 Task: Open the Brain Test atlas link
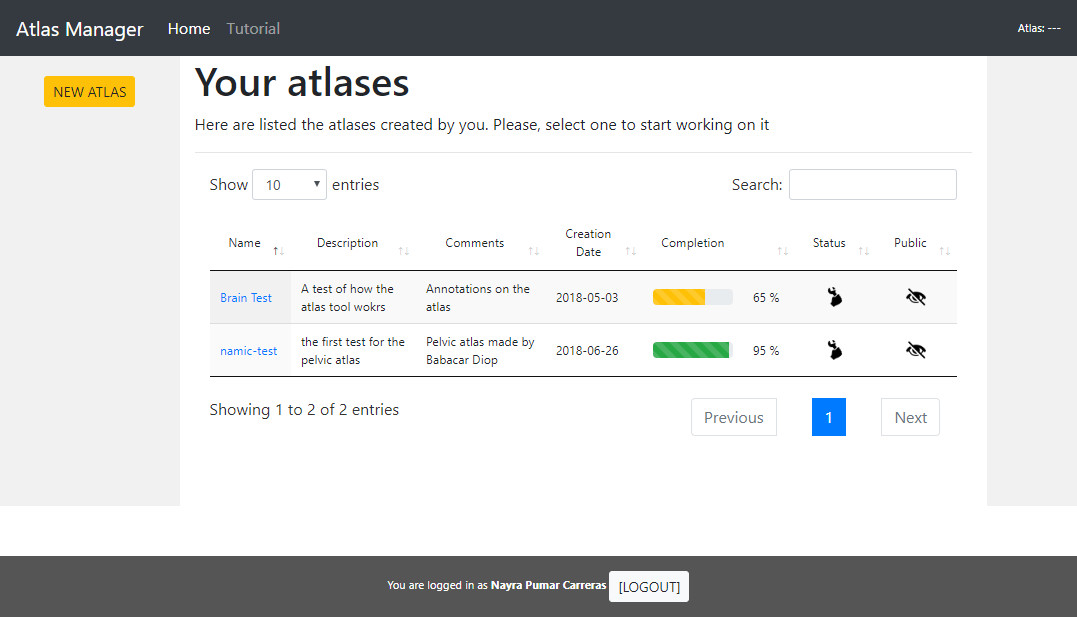pos(246,298)
